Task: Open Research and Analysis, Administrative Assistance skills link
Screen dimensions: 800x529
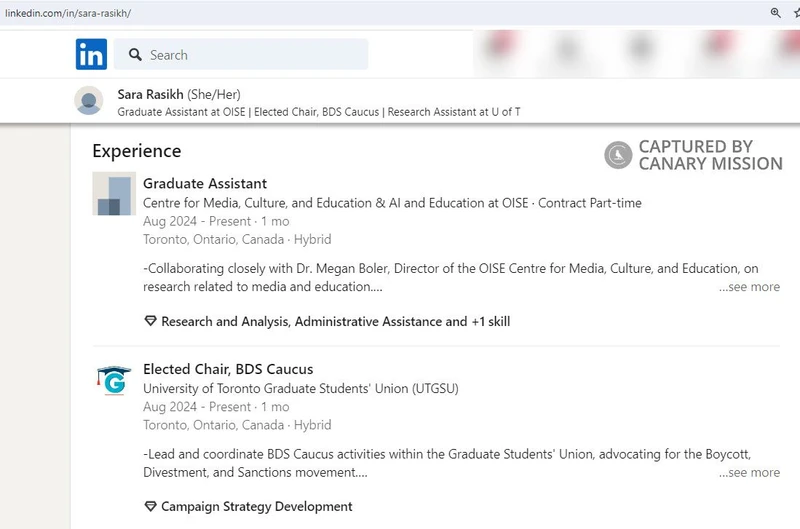Action: click(335, 321)
